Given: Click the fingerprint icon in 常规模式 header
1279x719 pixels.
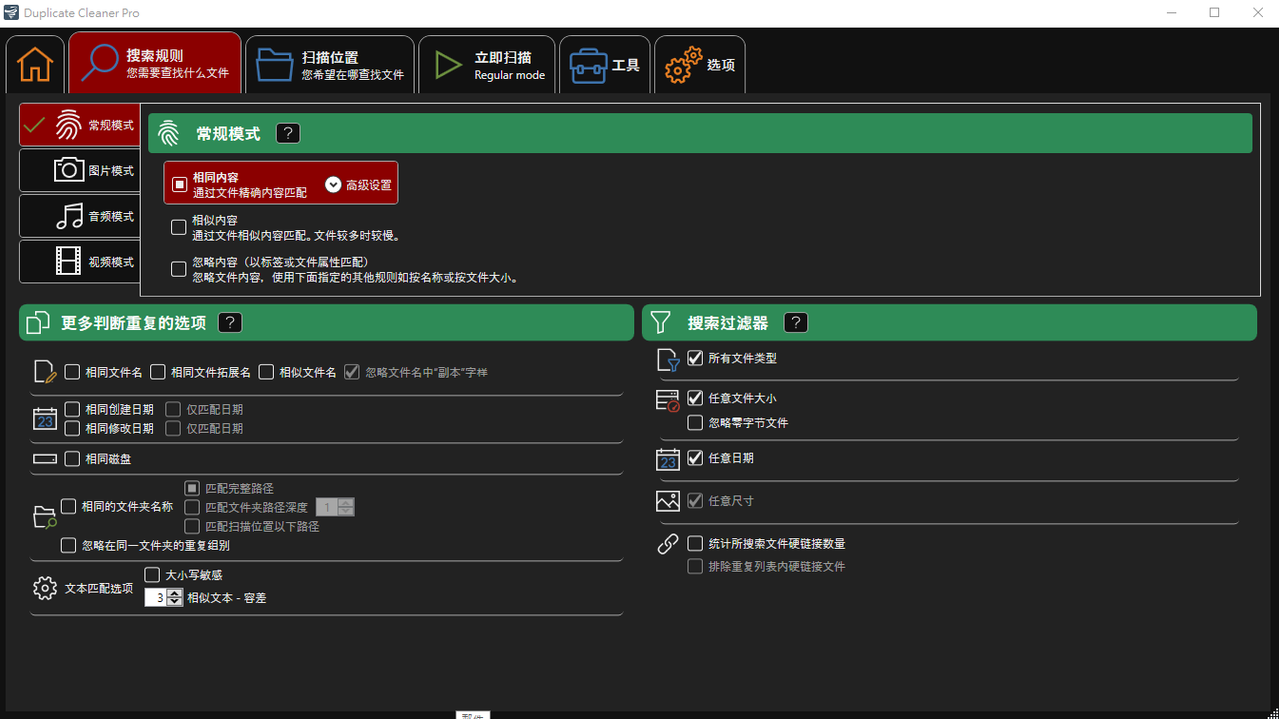Looking at the screenshot, I should tap(168, 133).
